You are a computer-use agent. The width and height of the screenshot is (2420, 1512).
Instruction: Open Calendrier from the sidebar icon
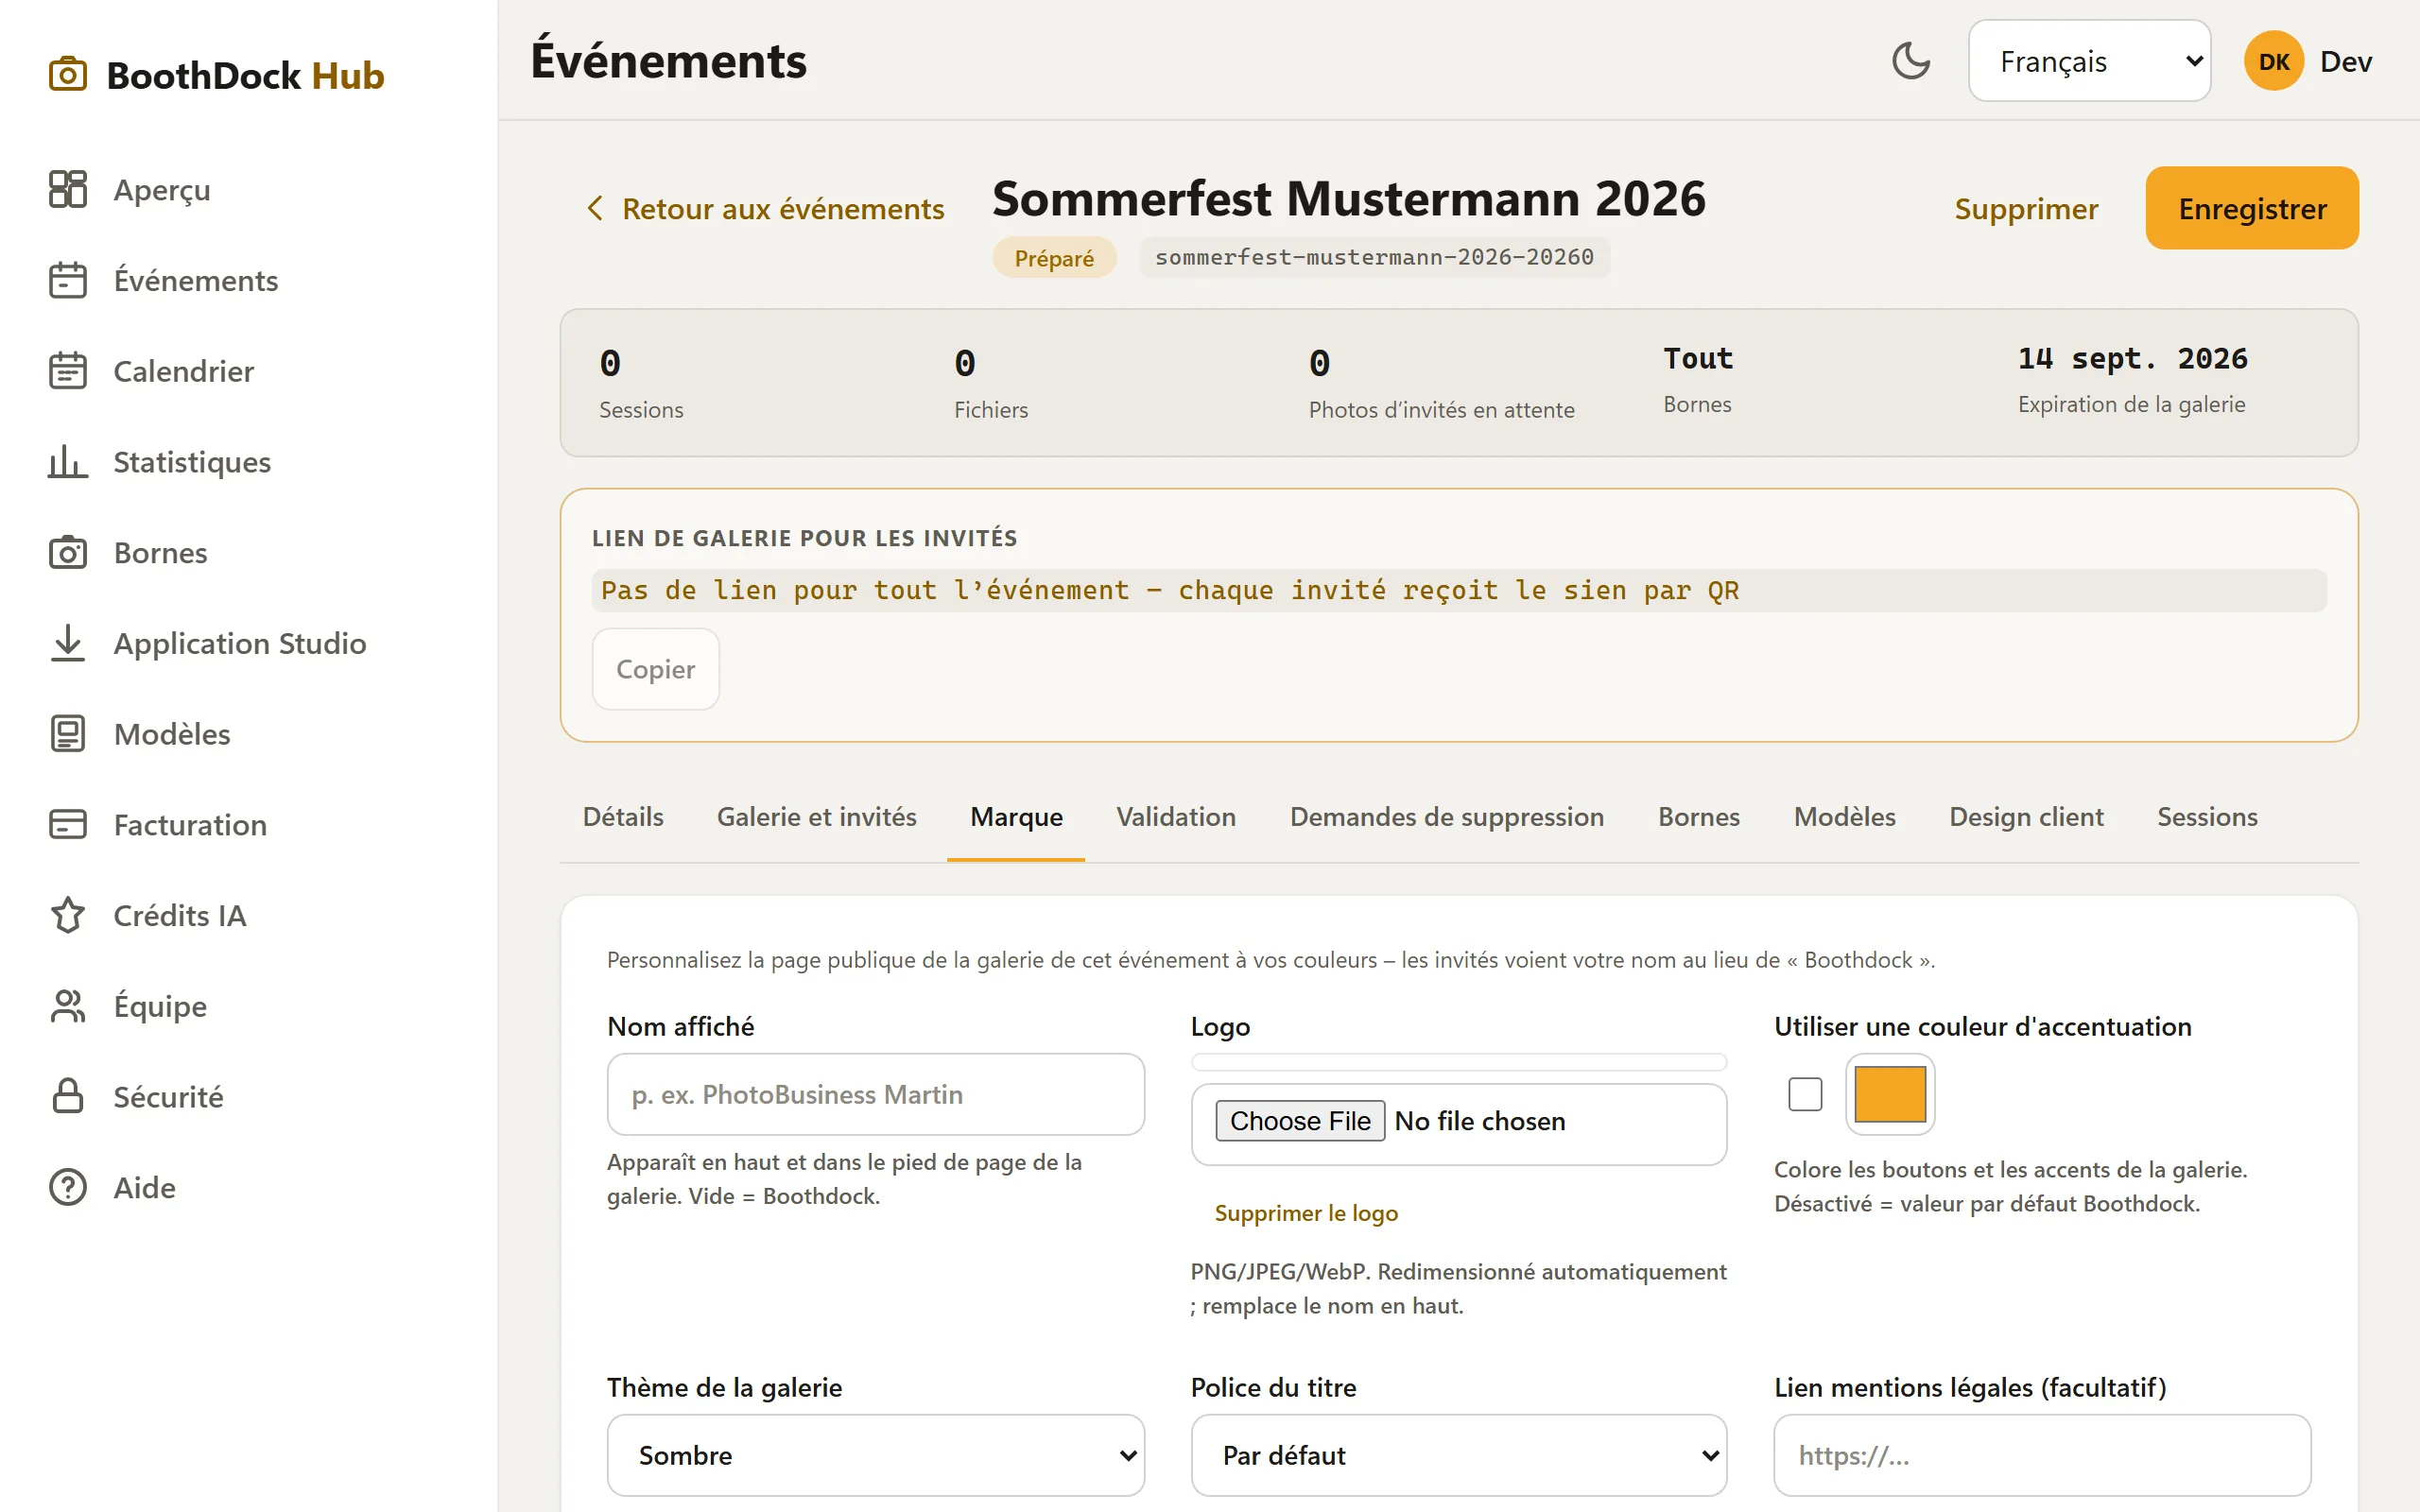coord(67,371)
